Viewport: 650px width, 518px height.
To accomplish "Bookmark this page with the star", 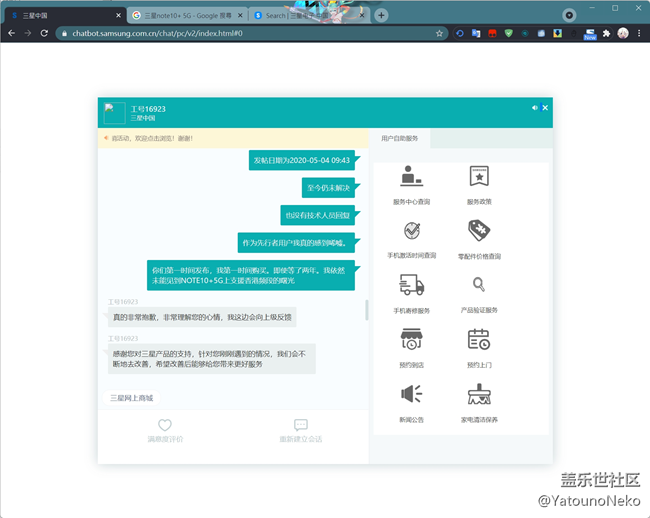I will coord(439,33).
